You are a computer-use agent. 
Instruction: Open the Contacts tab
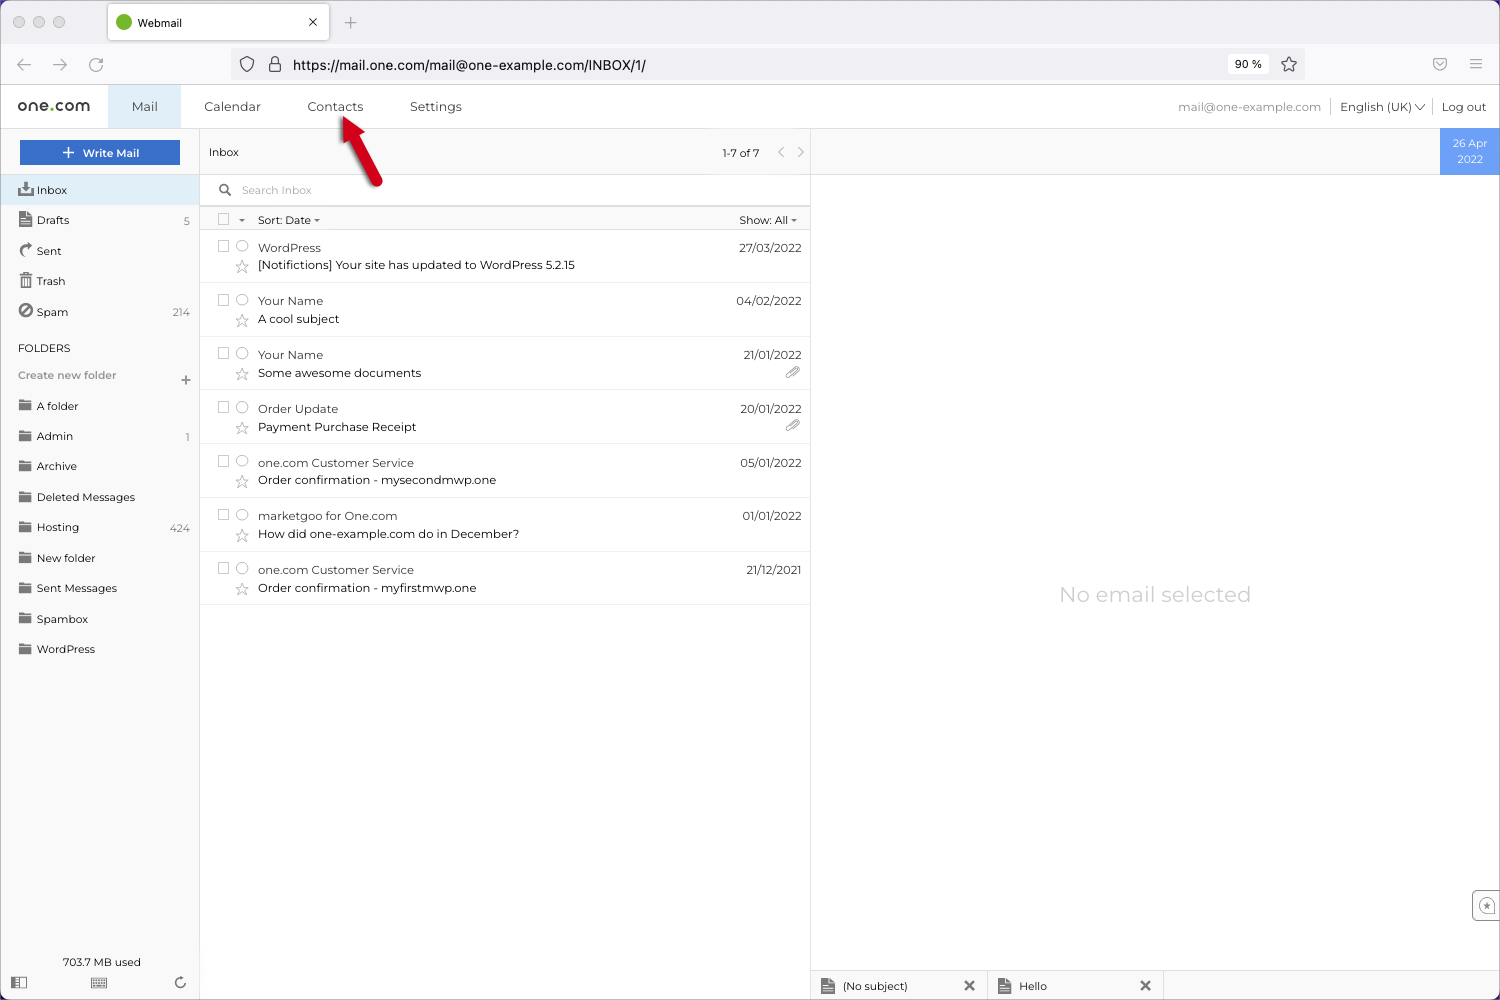(x=335, y=106)
